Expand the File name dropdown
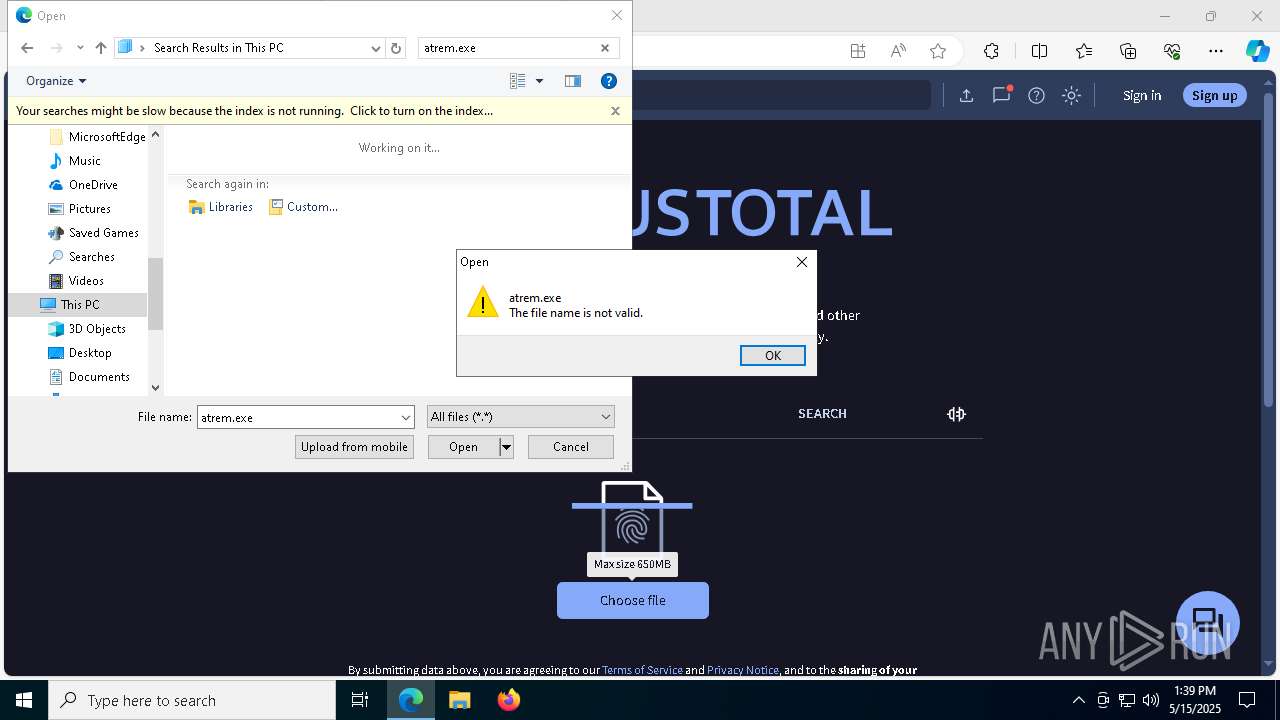Screen dimensions: 1280x720 406,418
